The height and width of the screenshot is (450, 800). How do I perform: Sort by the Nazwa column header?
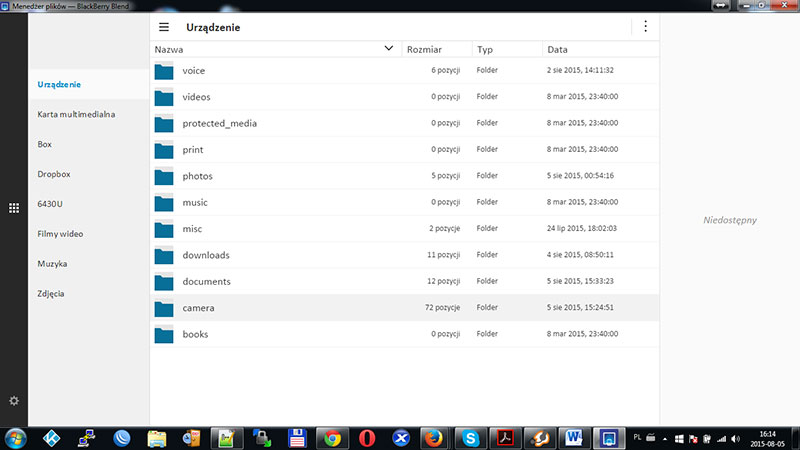click(169, 49)
